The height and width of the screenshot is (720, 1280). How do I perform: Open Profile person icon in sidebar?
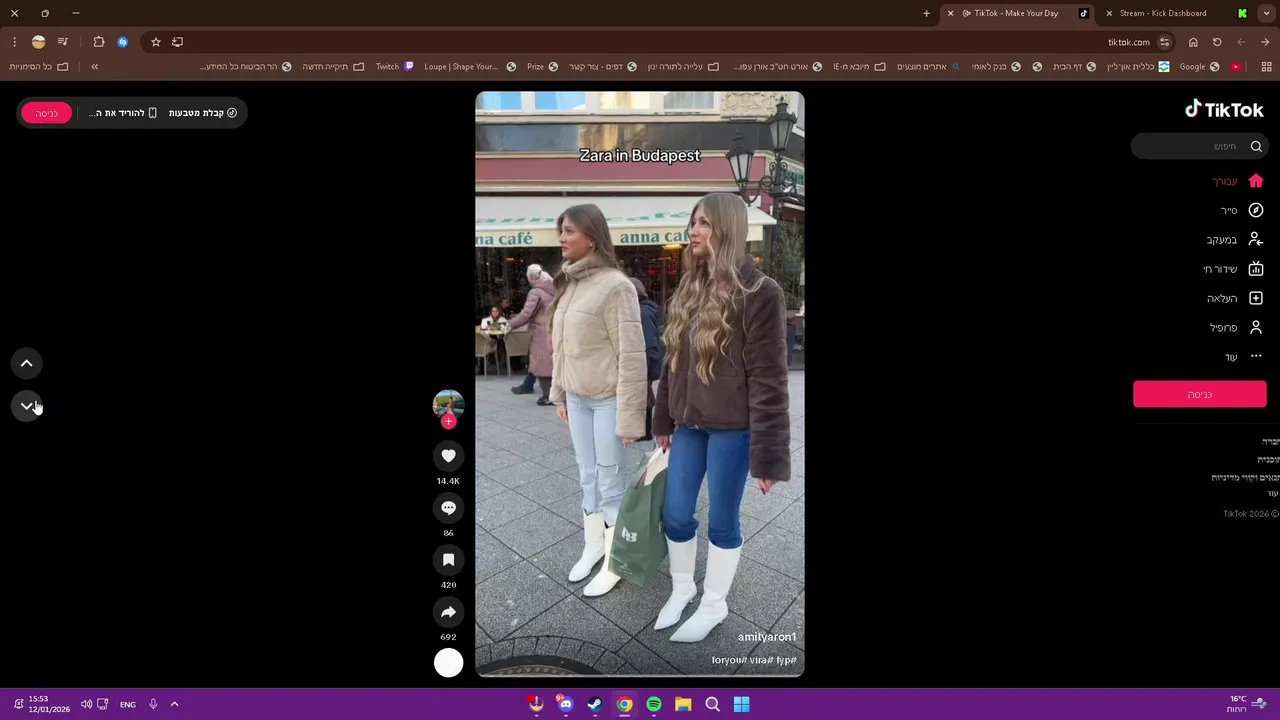tap(1256, 327)
